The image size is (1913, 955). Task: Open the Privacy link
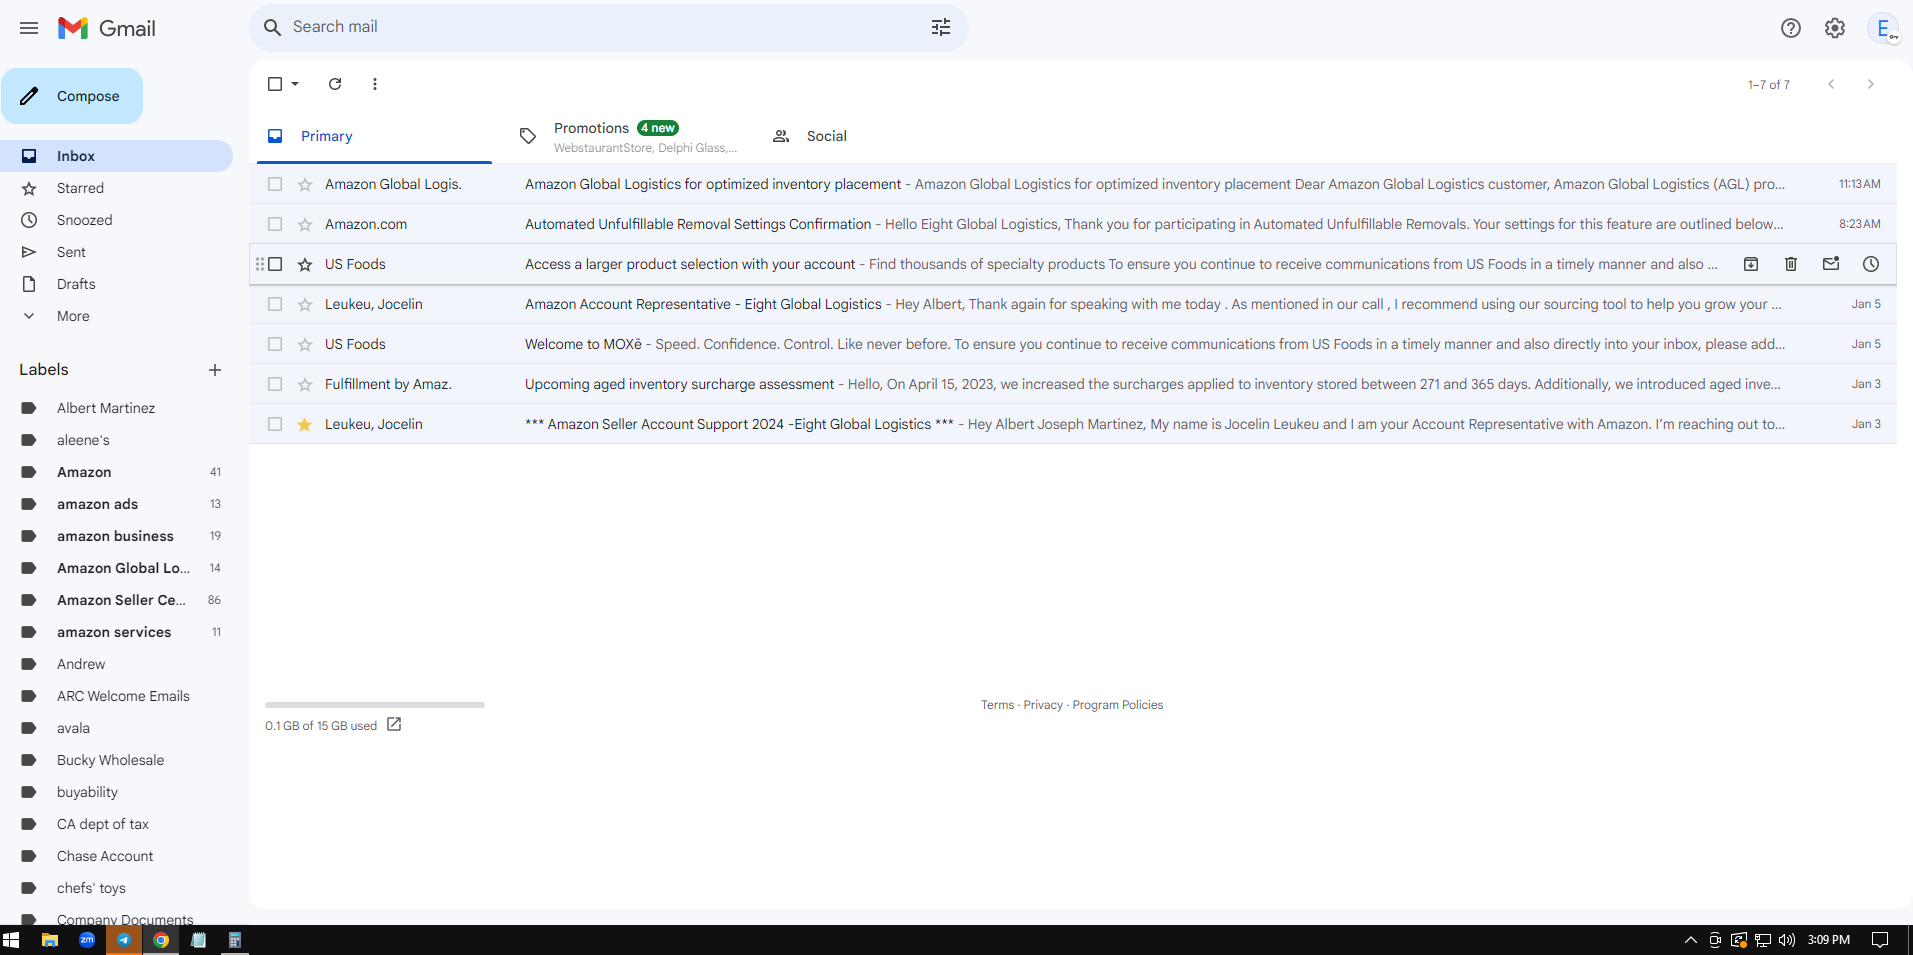tap(1043, 705)
